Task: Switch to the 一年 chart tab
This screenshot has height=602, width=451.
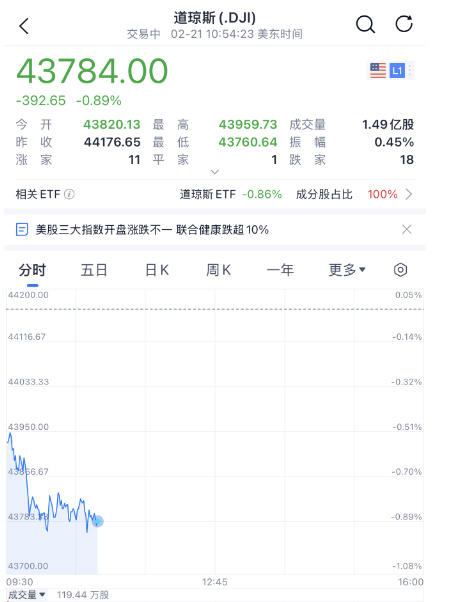Action: [280, 270]
